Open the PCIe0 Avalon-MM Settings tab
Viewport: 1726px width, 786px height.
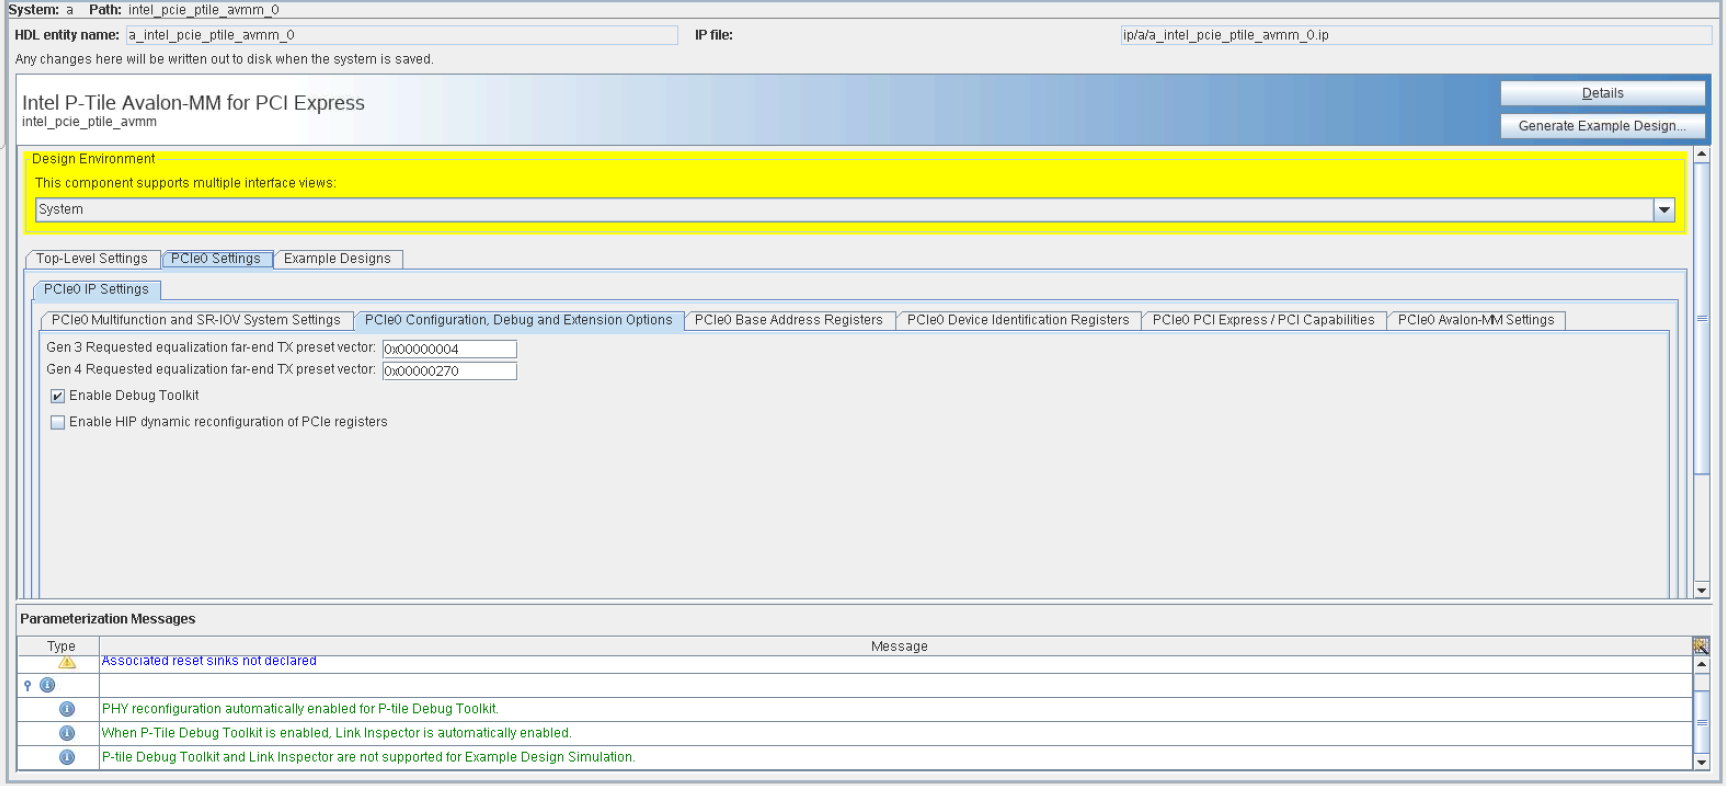[1476, 321]
